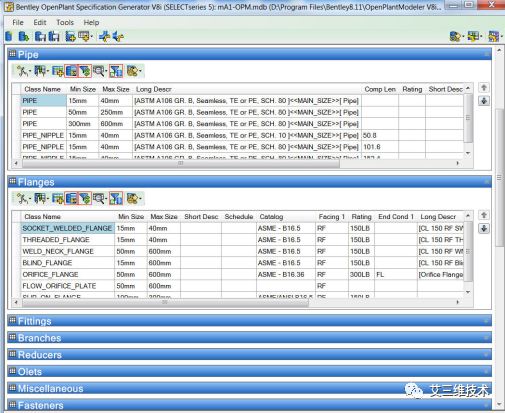The image size is (505, 413).
Task: Click the 101.6 Comp Len cell
Action: click(x=380, y=147)
